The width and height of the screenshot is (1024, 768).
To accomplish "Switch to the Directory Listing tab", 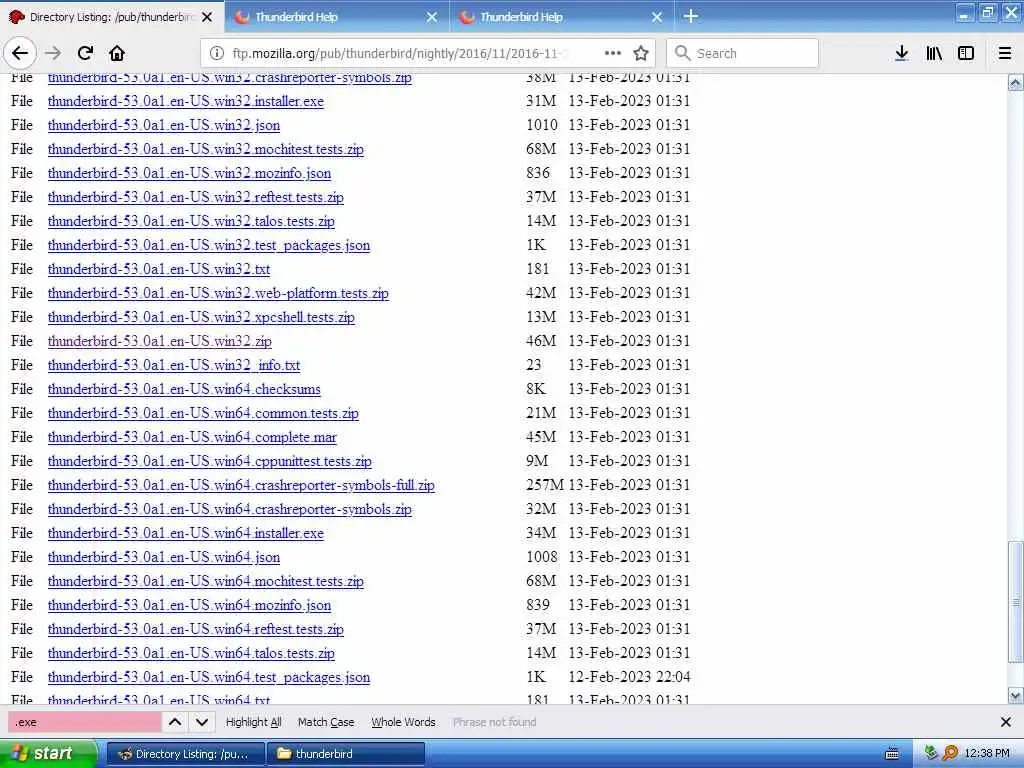I will (112, 17).
